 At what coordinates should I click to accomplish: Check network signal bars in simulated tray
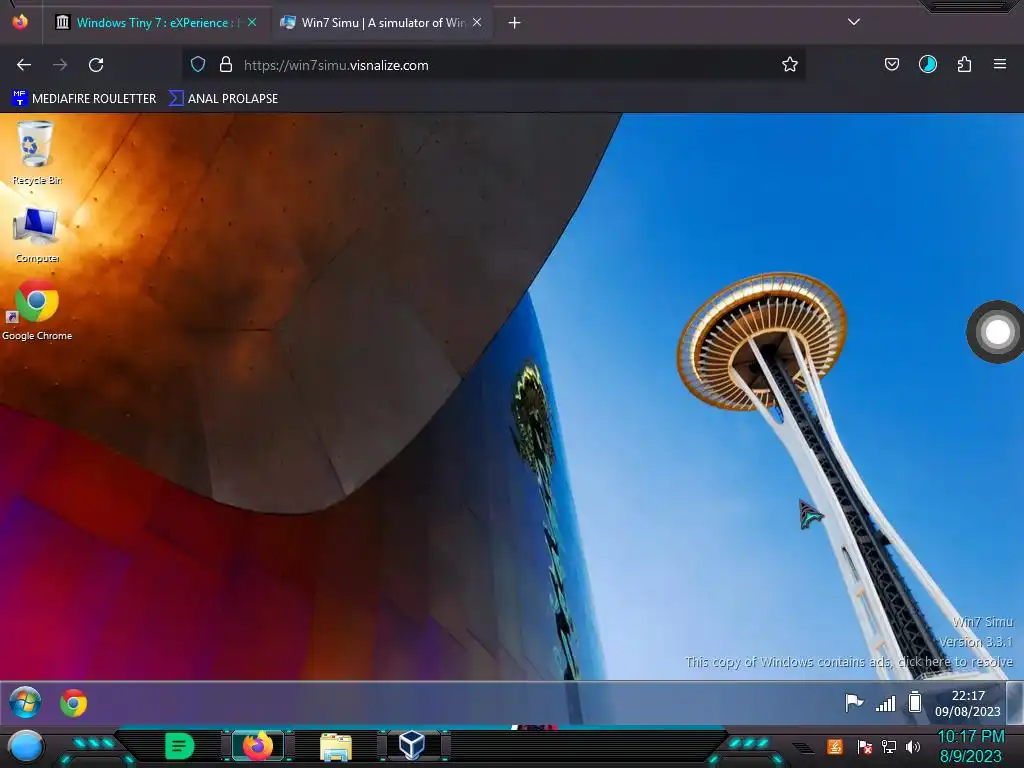coord(886,703)
